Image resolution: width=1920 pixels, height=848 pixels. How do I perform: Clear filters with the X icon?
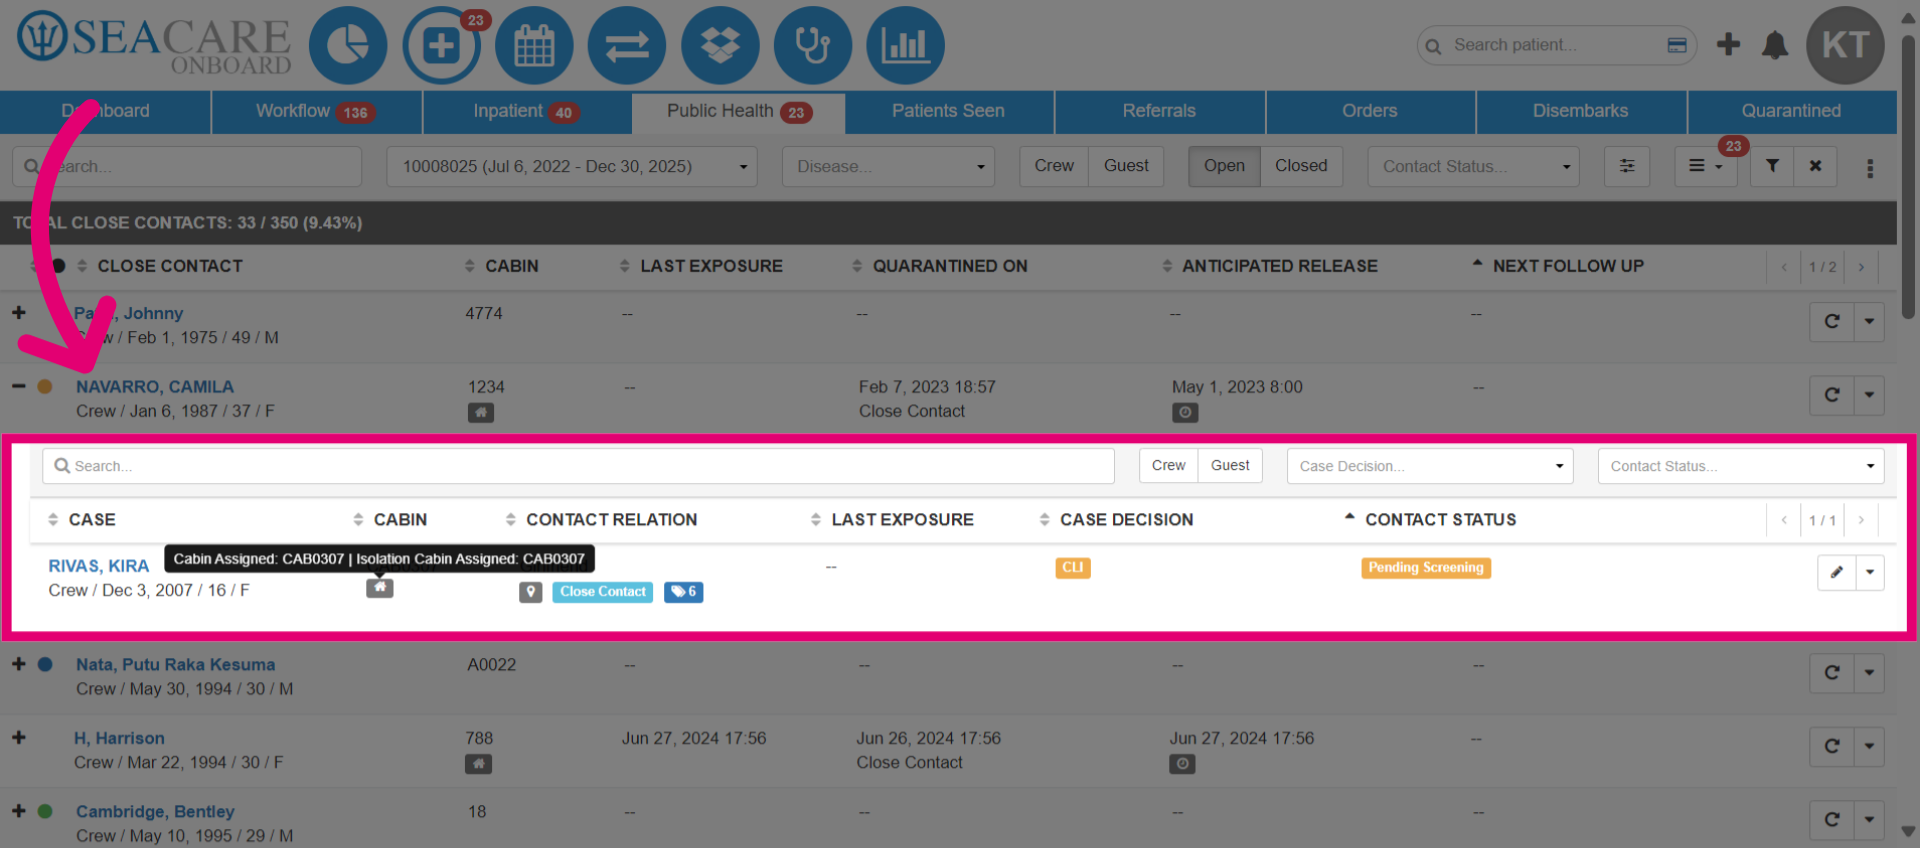coord(1815,166)
